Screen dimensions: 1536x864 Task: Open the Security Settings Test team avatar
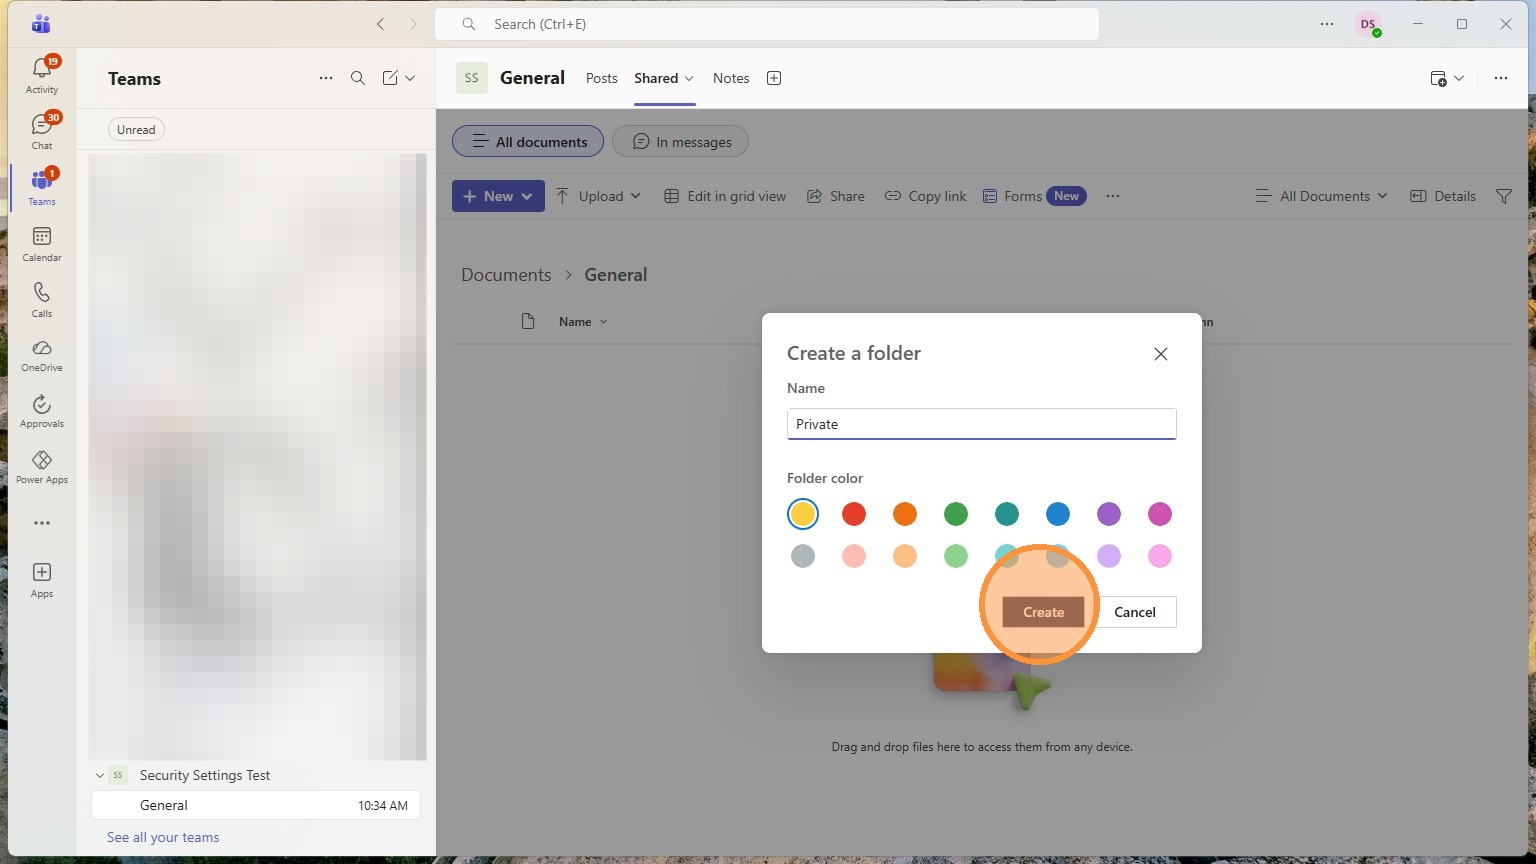click(118, 775)
